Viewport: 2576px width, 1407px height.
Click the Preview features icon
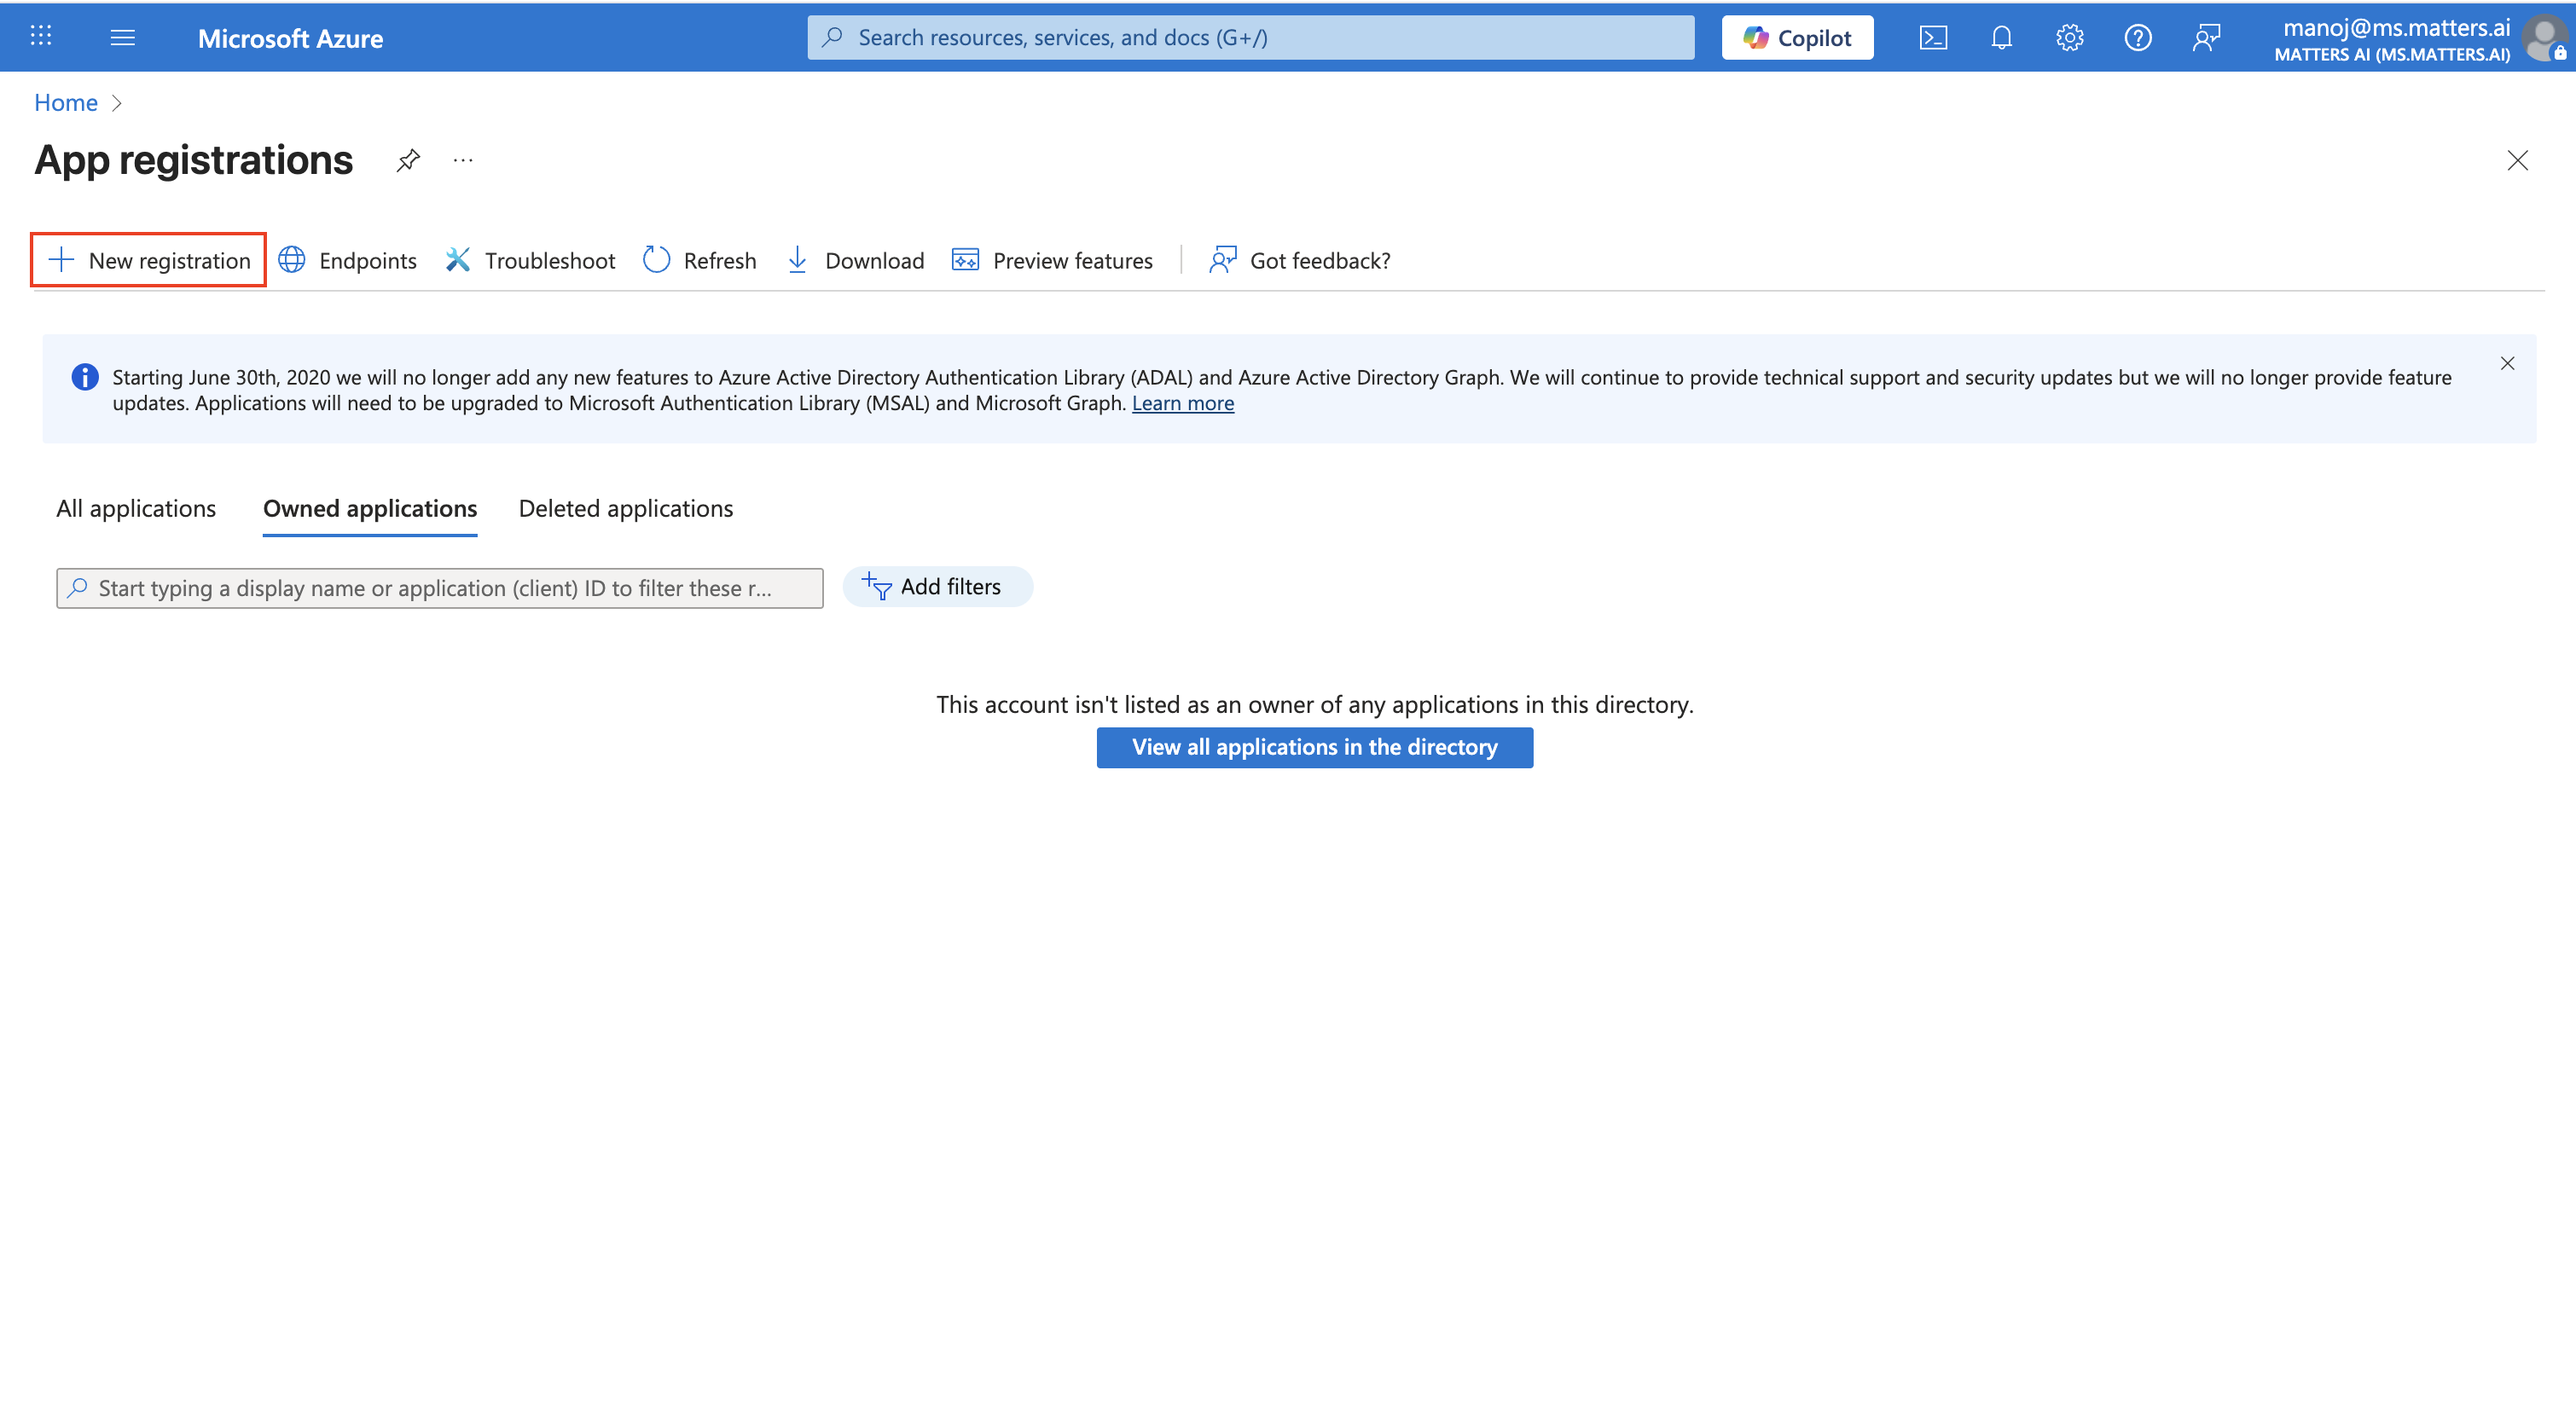[x=965, y=260]
